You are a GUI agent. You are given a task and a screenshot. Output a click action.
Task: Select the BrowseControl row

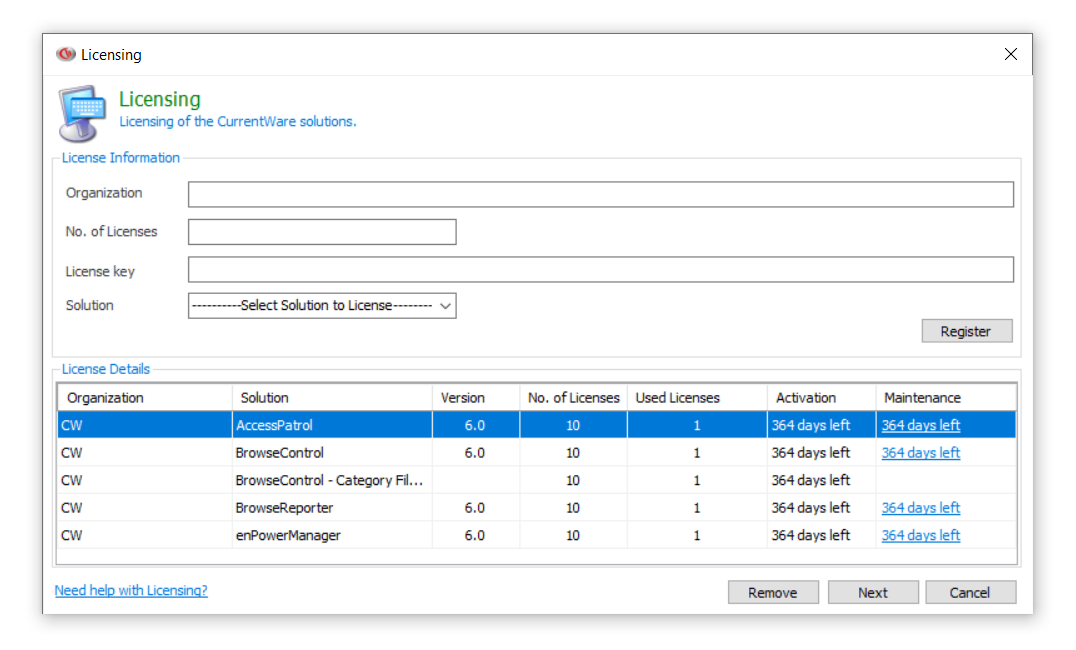click(537, 452)
